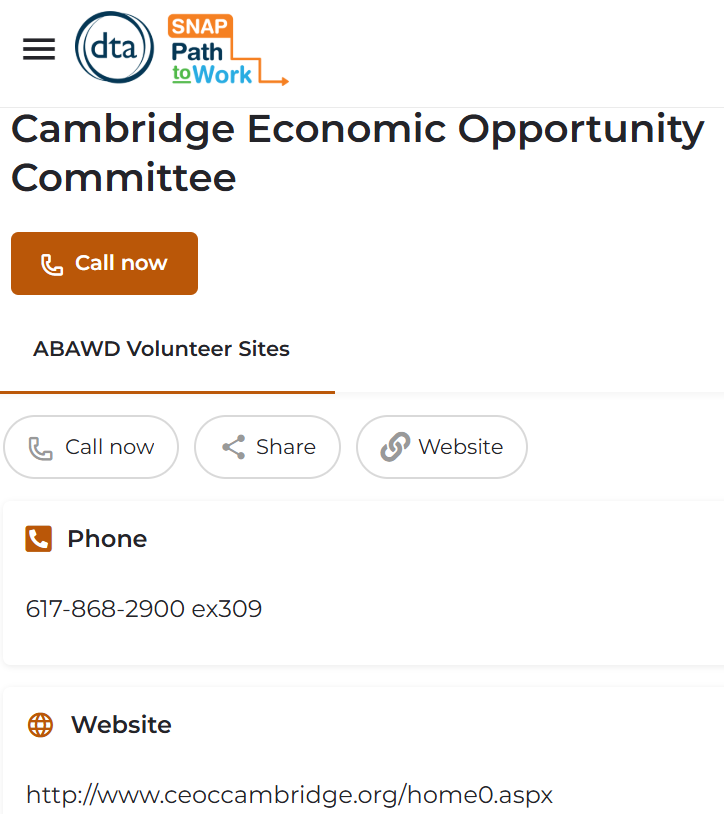Click the phone number 617-868-2900 ex309
Image resolution: width=724 pixels, height=814 pixels.
144,609
